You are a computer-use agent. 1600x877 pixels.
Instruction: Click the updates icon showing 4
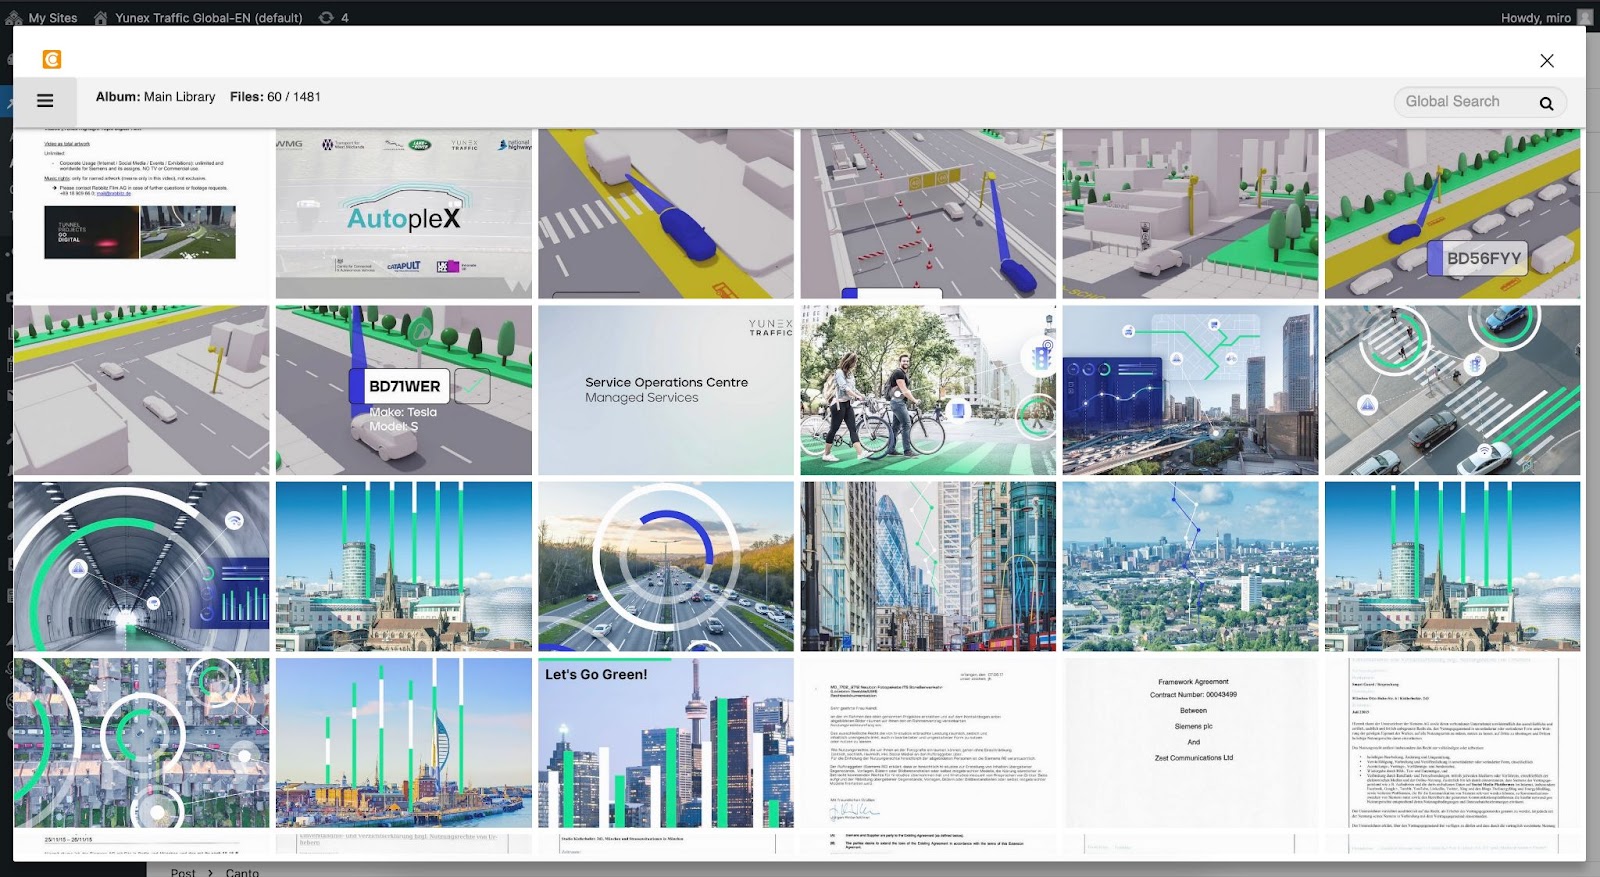click(333, 17)
